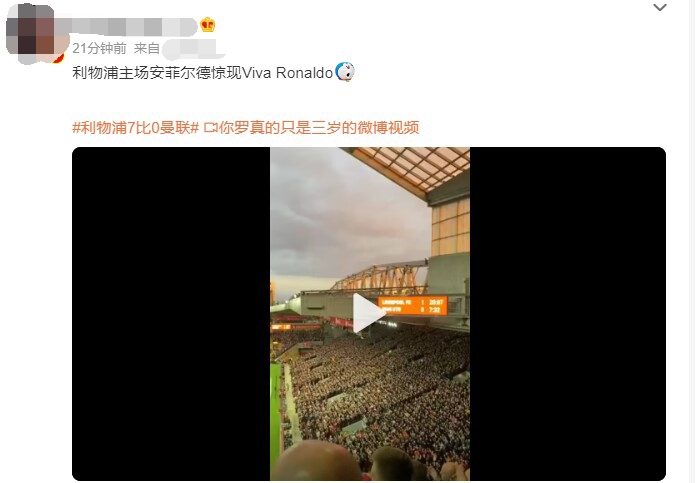Open the blurred username profile link
The width and height of the screenshot is (695, 483).
coord(128,26)
